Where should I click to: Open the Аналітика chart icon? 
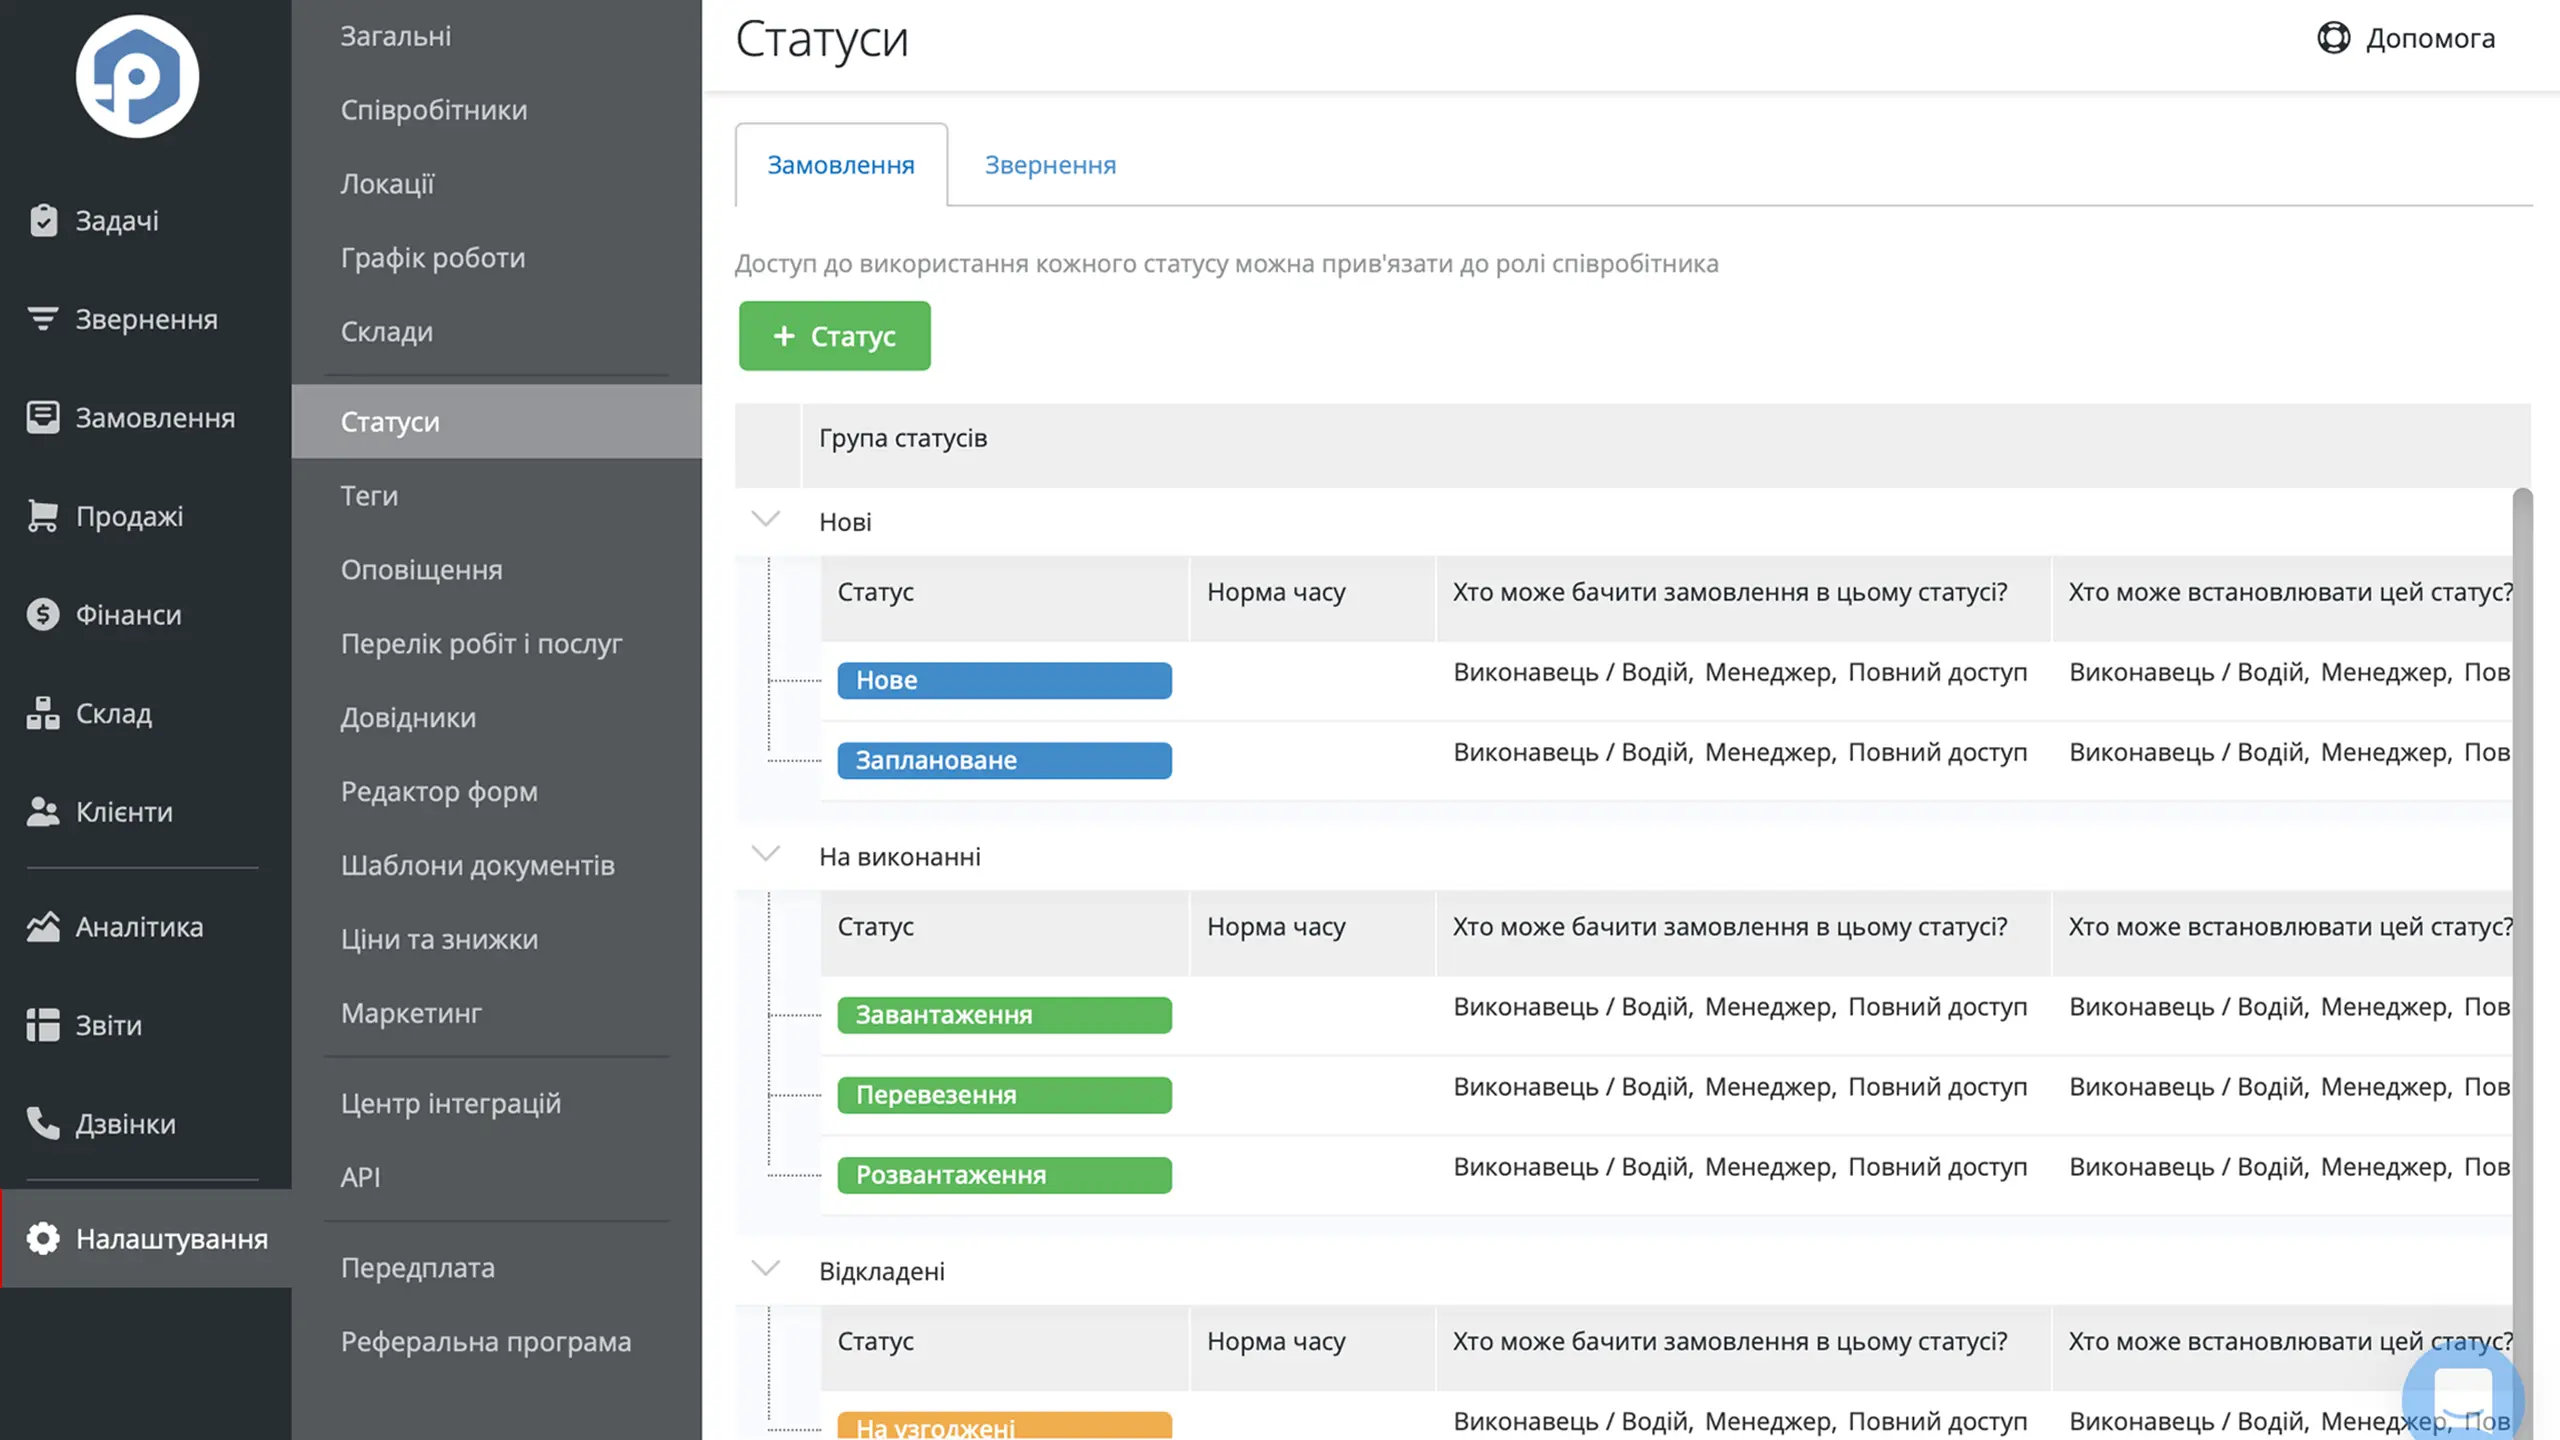43,927
